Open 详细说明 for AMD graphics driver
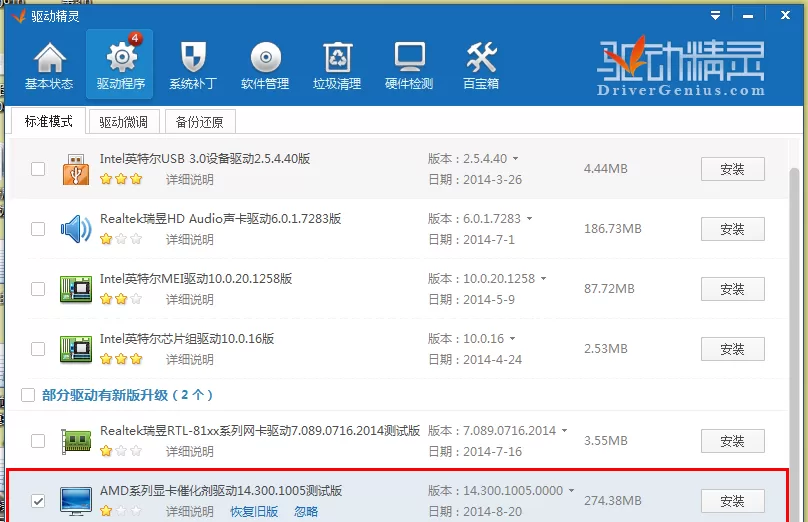Viewport: 808px width, 522px height. coord(189,512)
